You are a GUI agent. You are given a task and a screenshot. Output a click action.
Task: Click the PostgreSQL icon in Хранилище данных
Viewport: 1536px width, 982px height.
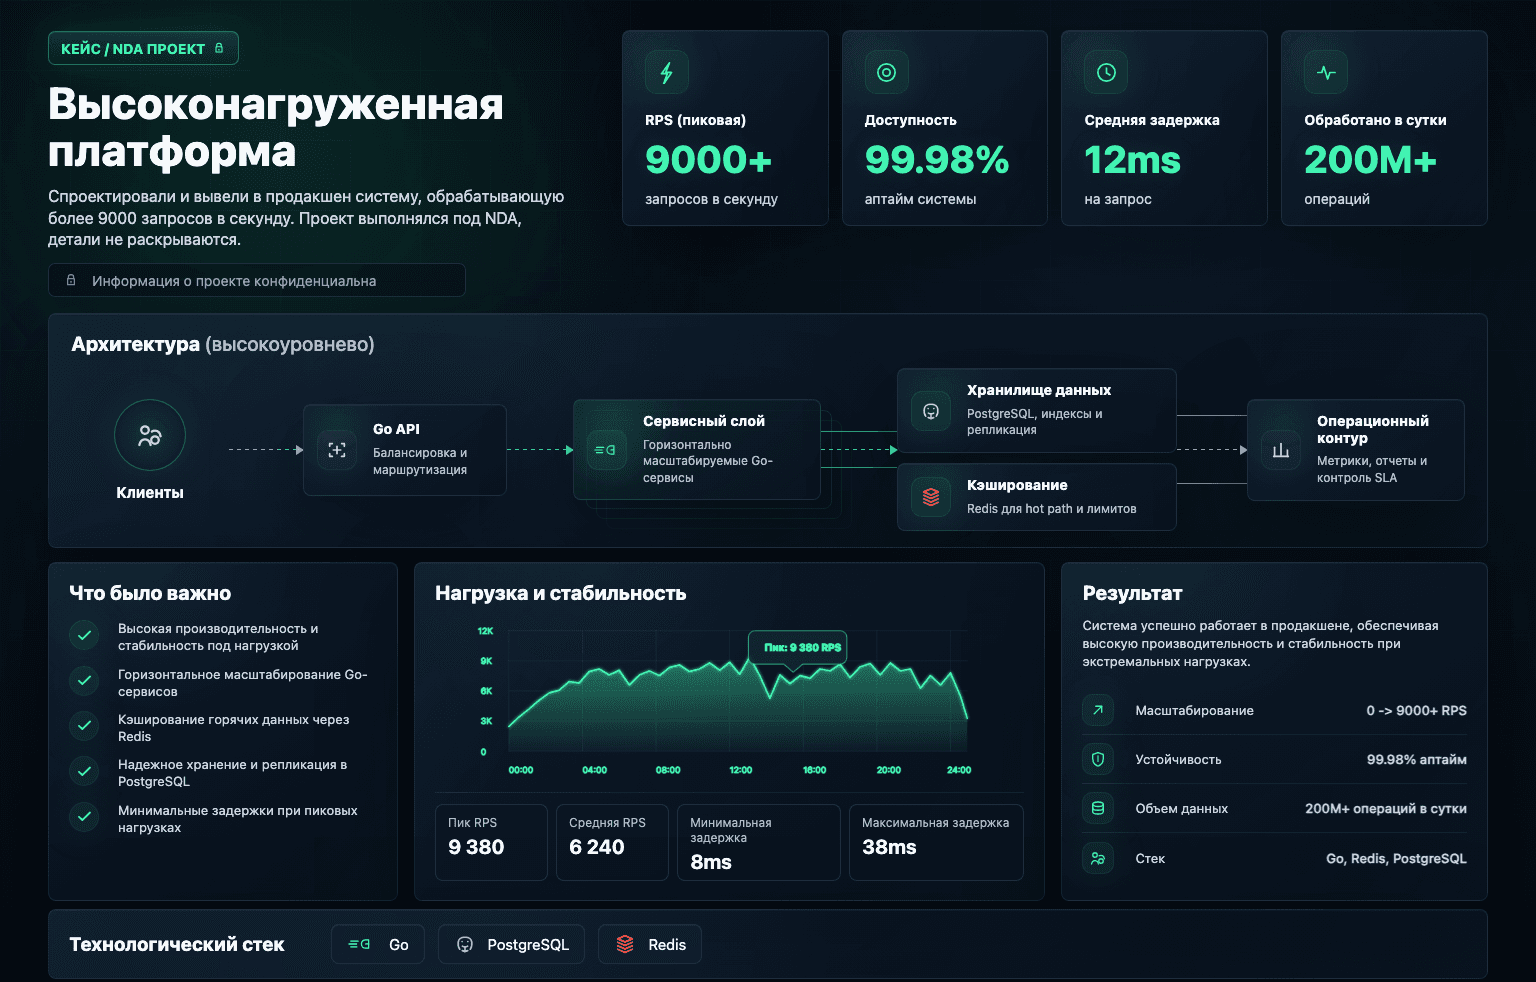point(931,411)
